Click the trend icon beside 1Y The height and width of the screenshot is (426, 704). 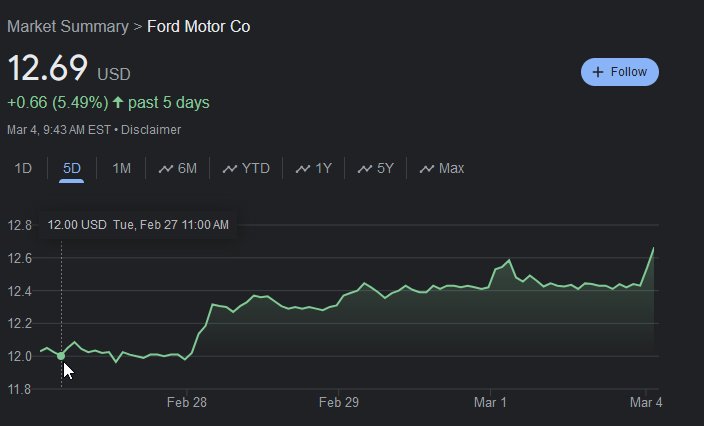[303, 169]
